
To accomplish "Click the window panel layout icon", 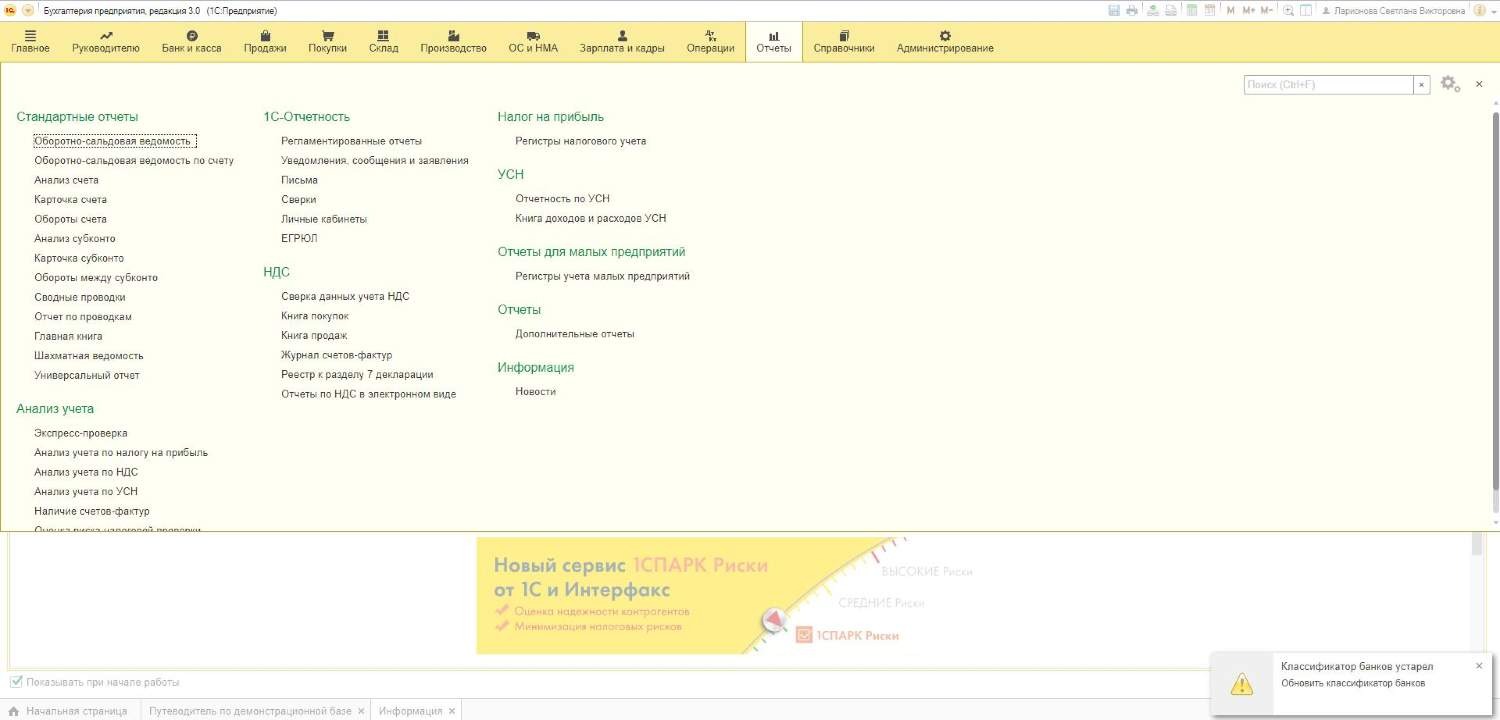I will (1305, 10).
